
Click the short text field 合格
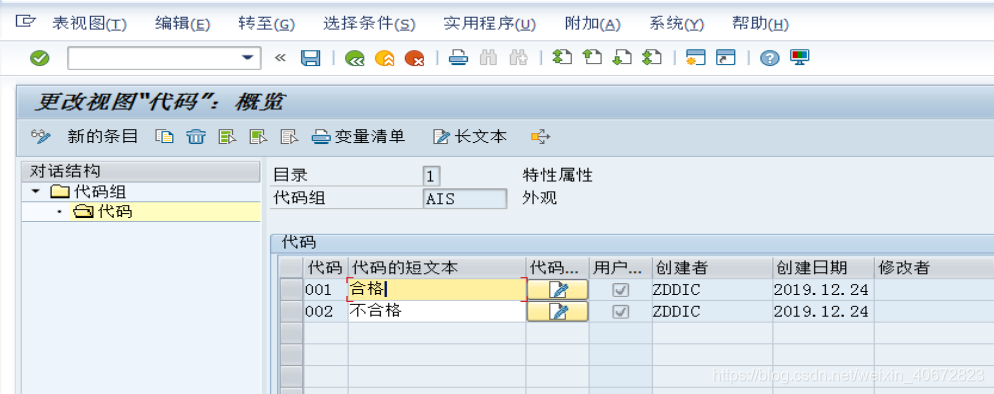pyautogui.click(x=437, y=289)
